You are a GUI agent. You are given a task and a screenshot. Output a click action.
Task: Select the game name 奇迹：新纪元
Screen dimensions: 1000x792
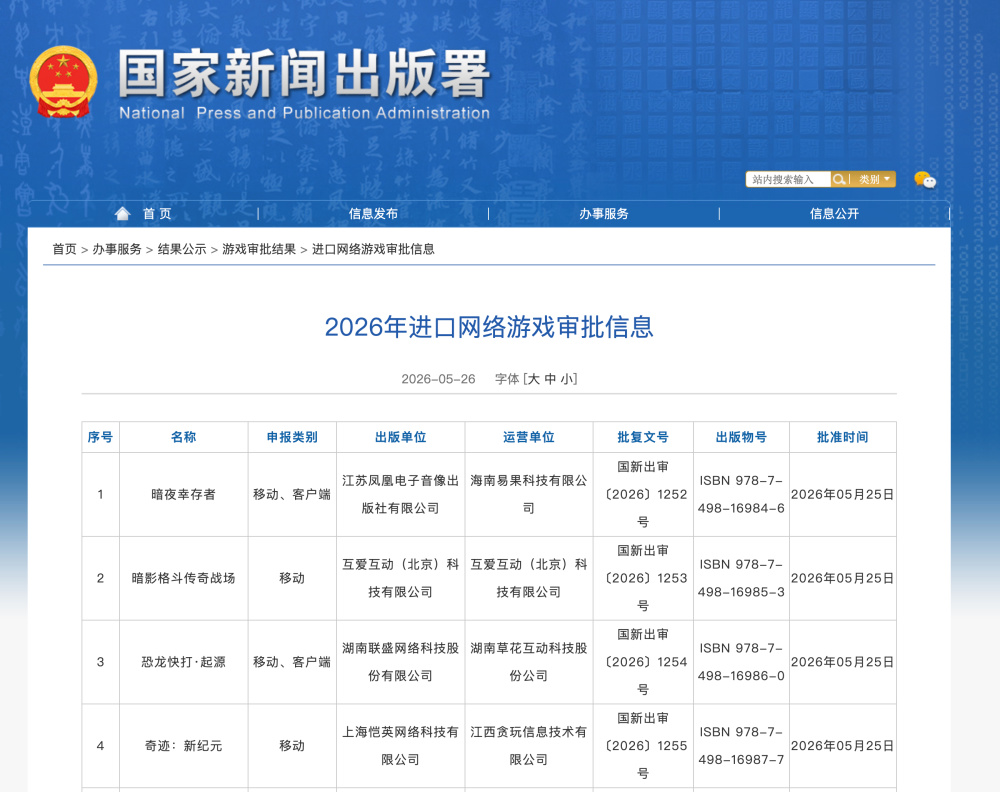[184, 745]
